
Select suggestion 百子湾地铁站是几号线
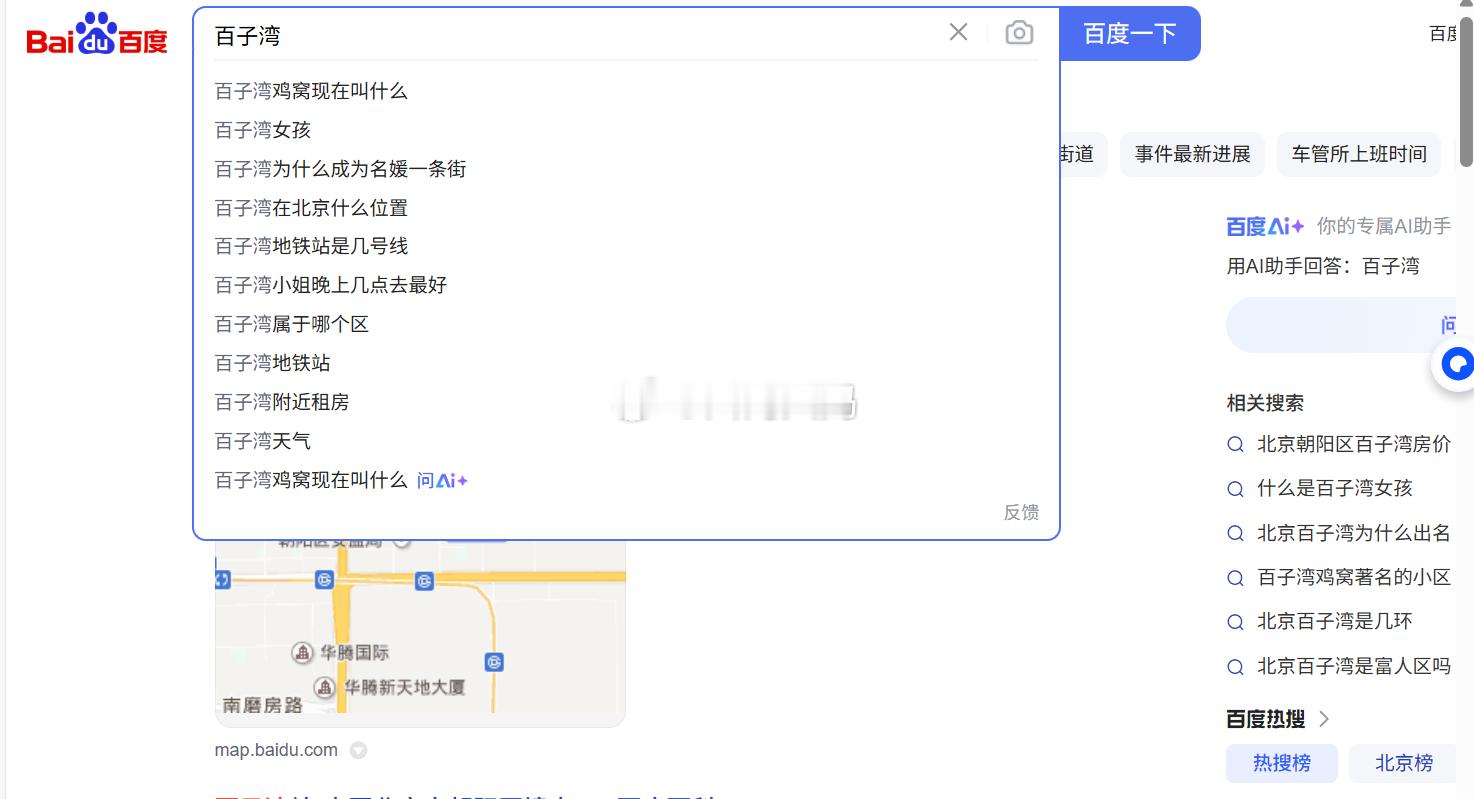pos(312,246)
